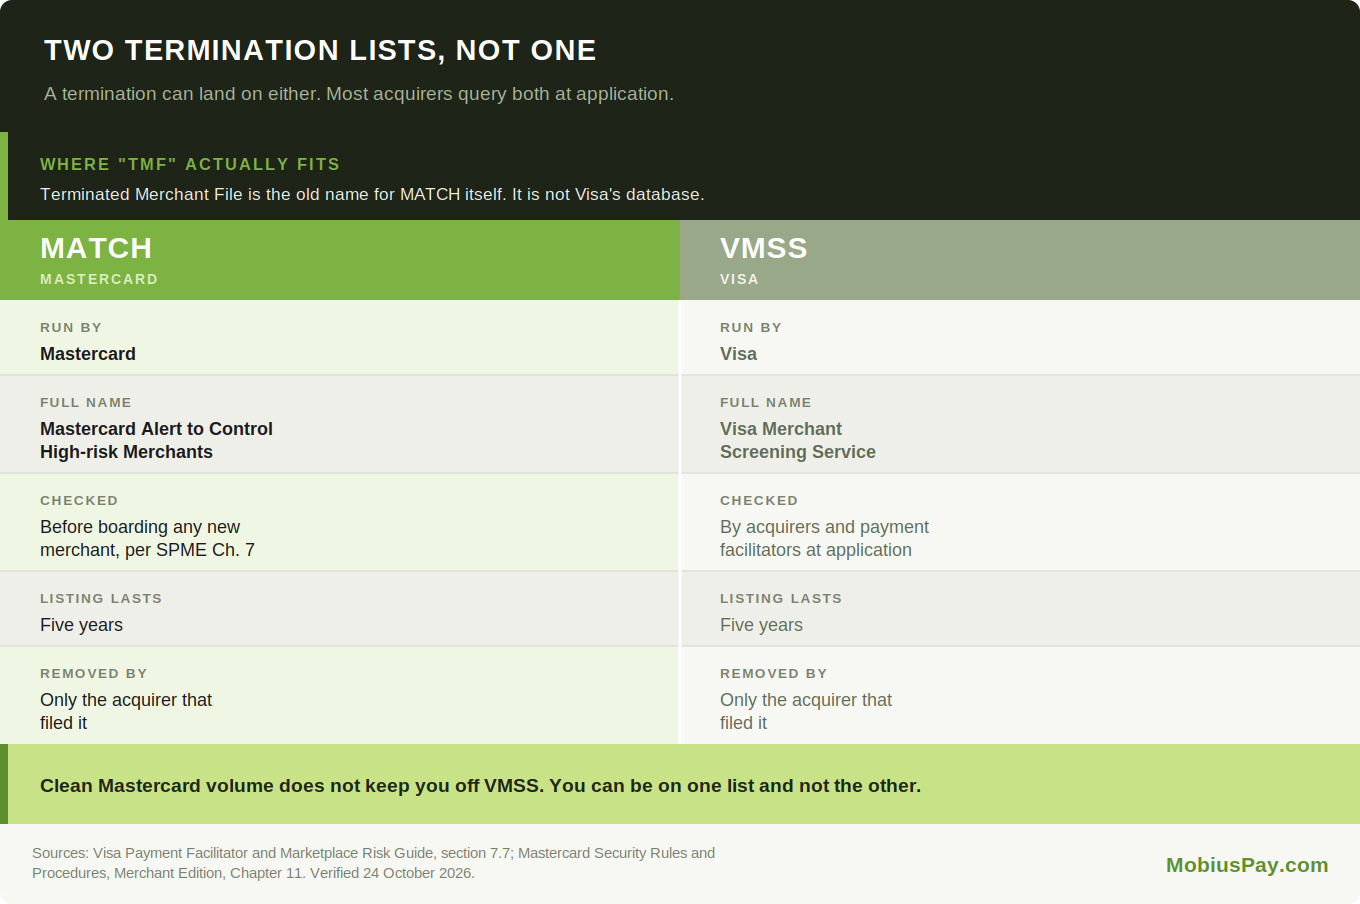Select "Only the acquirer that filed it" under VMSS

(806, 711)
